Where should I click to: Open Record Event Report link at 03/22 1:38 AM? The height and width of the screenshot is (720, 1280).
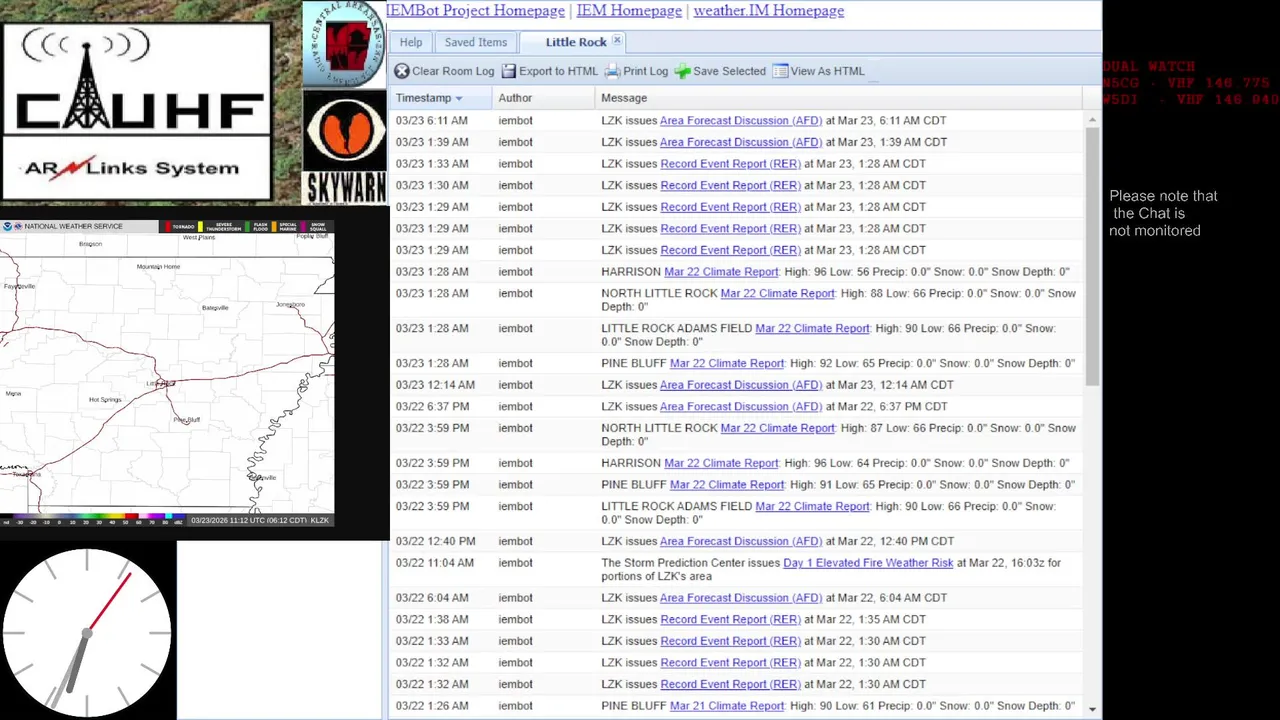tap(730, 619)
